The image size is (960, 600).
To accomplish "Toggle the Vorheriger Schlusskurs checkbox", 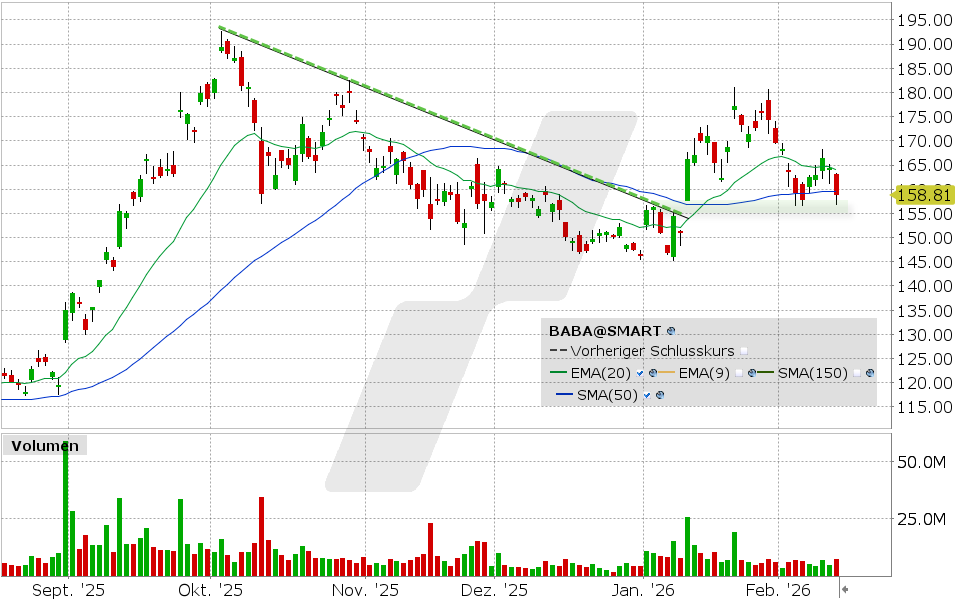I will tap(745, 351).
